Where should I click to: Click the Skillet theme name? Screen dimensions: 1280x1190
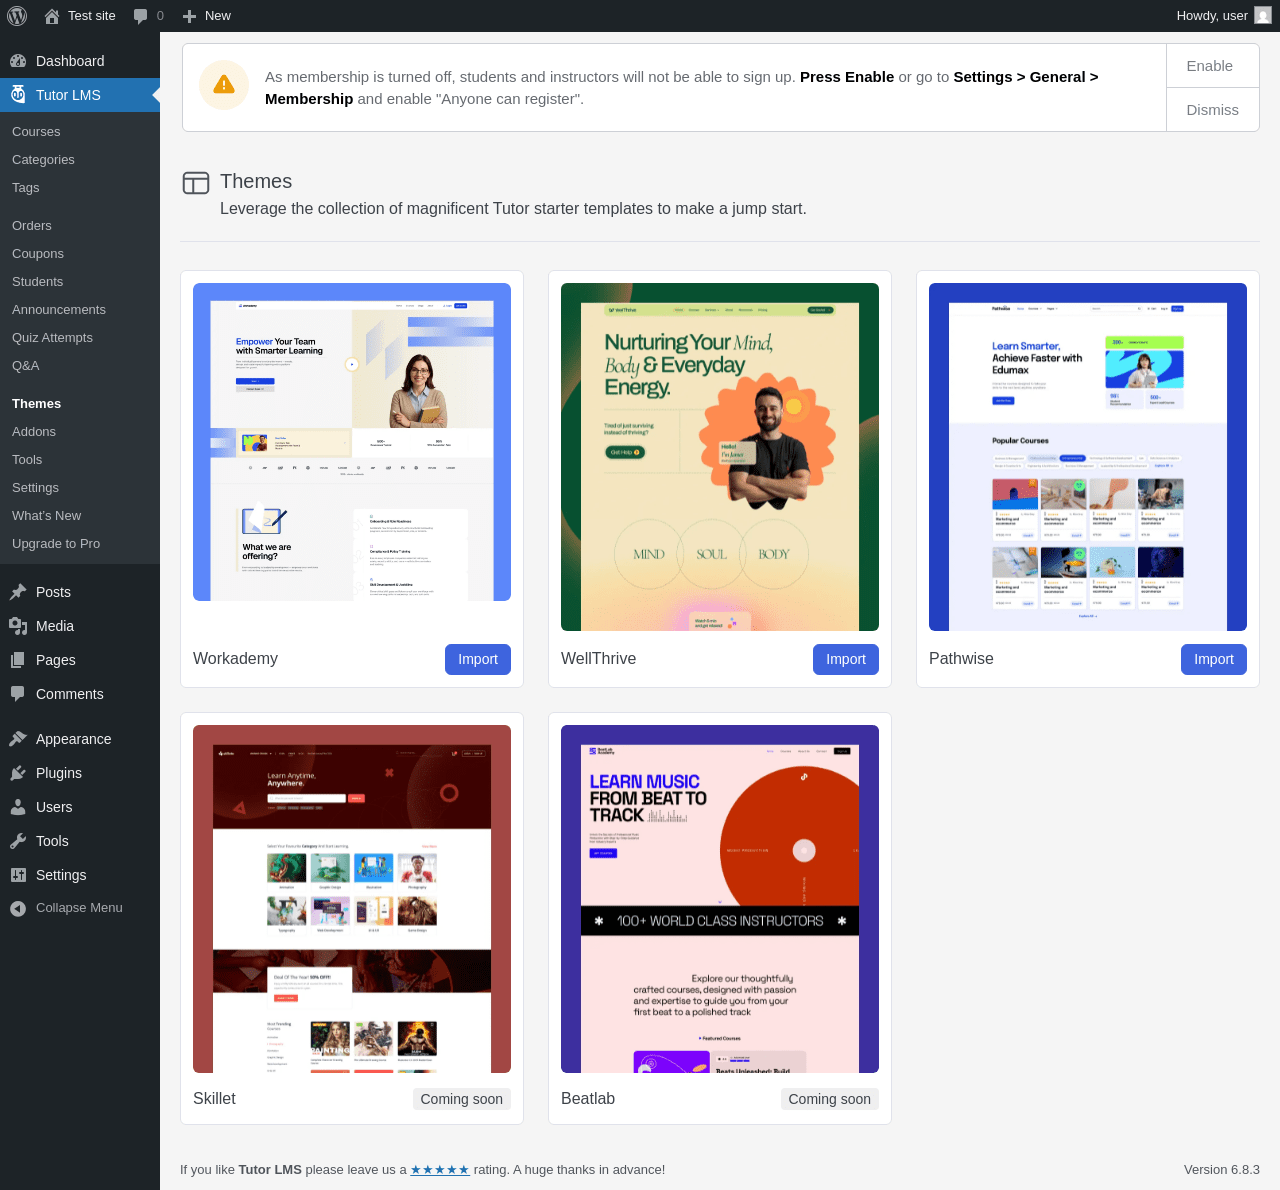coord(214,1099)
